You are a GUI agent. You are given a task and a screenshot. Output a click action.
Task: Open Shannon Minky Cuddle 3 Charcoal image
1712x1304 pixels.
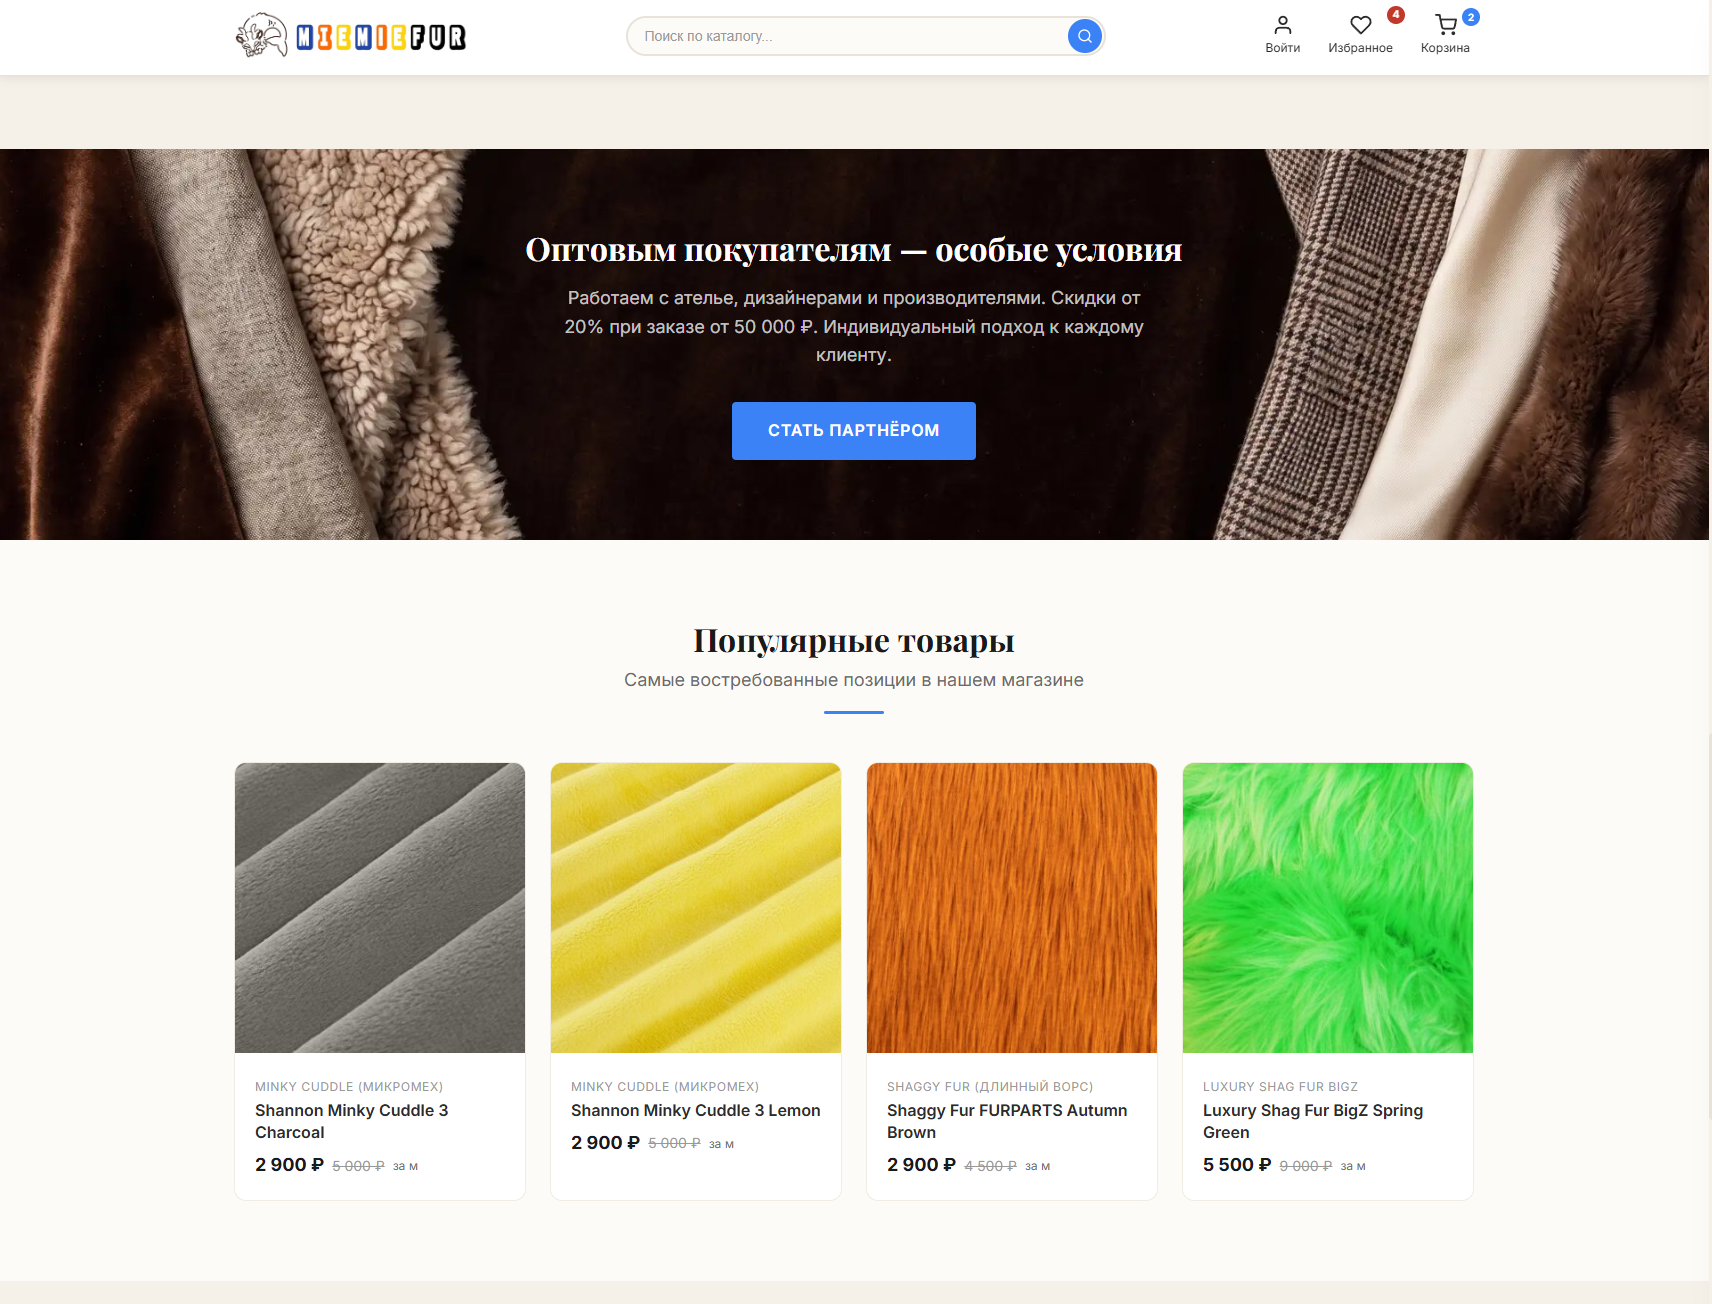[380, 908]
